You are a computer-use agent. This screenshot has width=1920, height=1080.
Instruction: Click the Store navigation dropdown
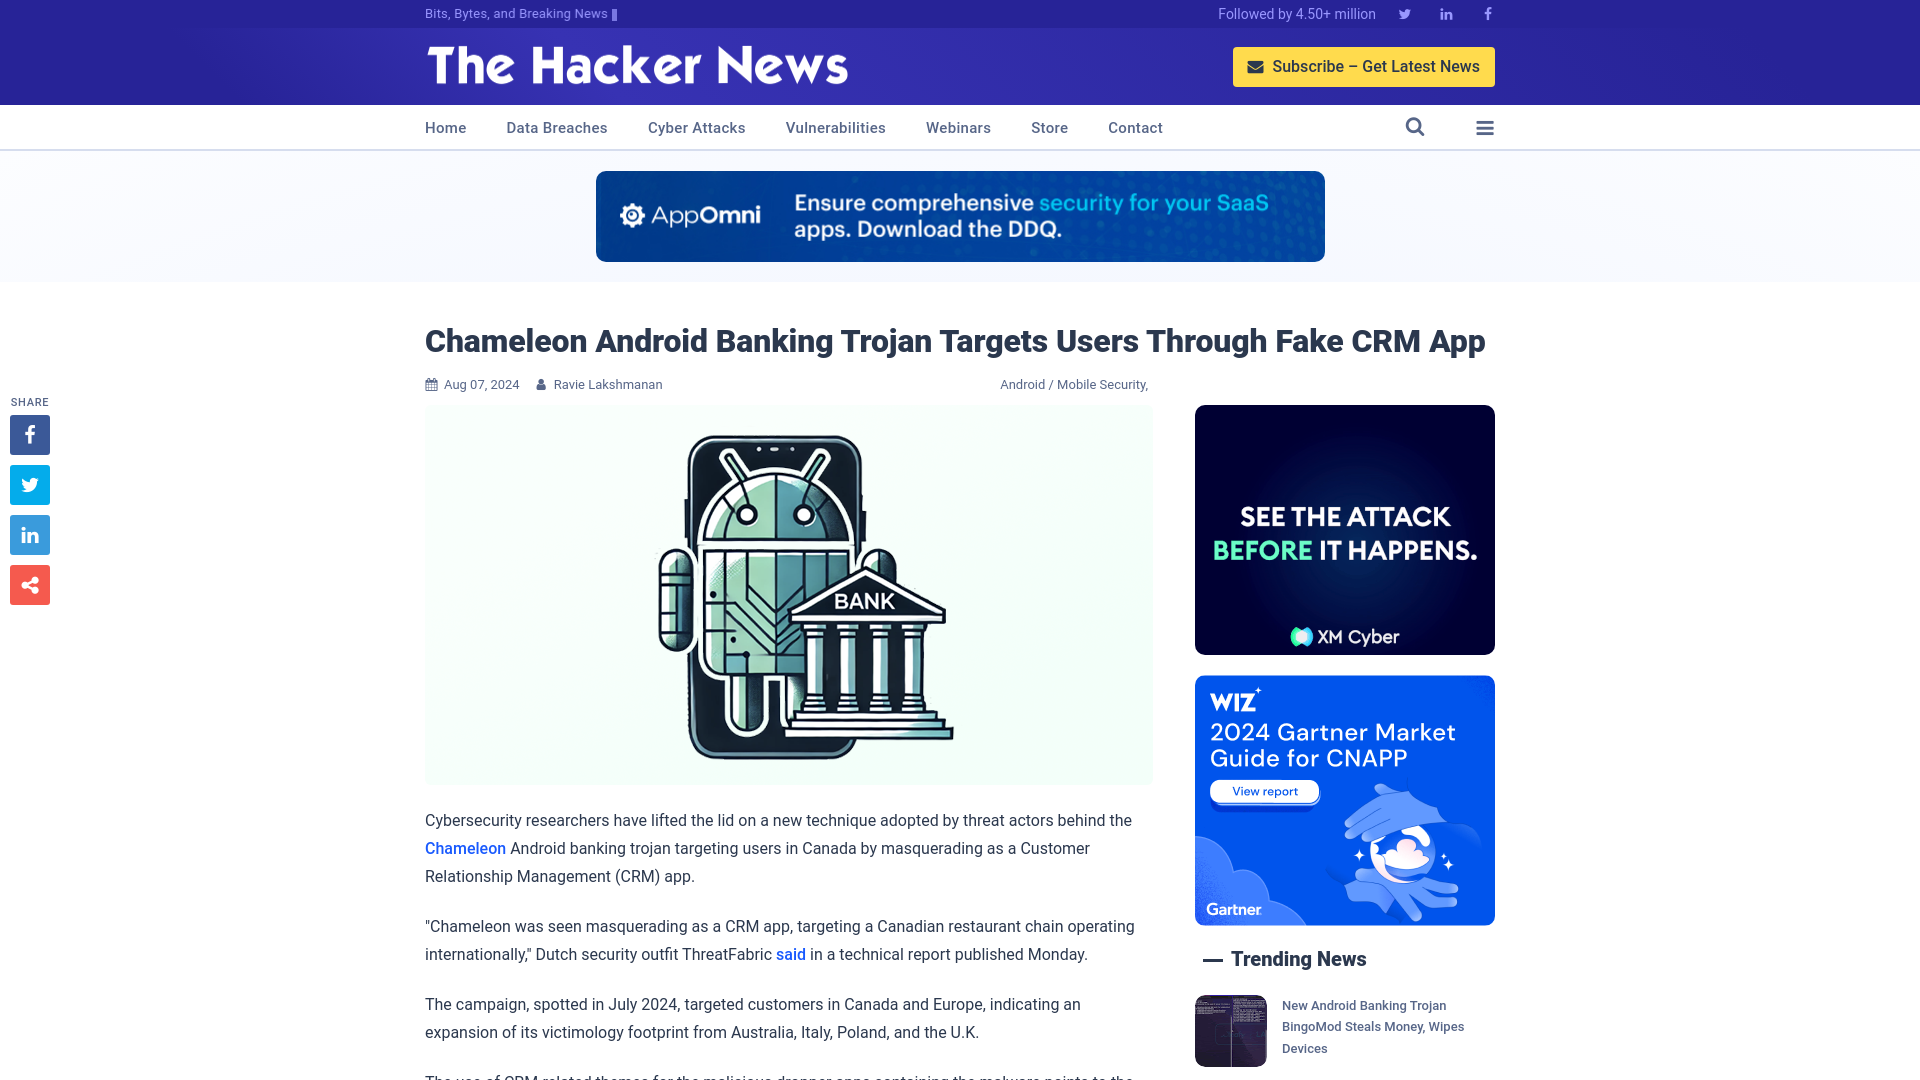click(1050, 127)
